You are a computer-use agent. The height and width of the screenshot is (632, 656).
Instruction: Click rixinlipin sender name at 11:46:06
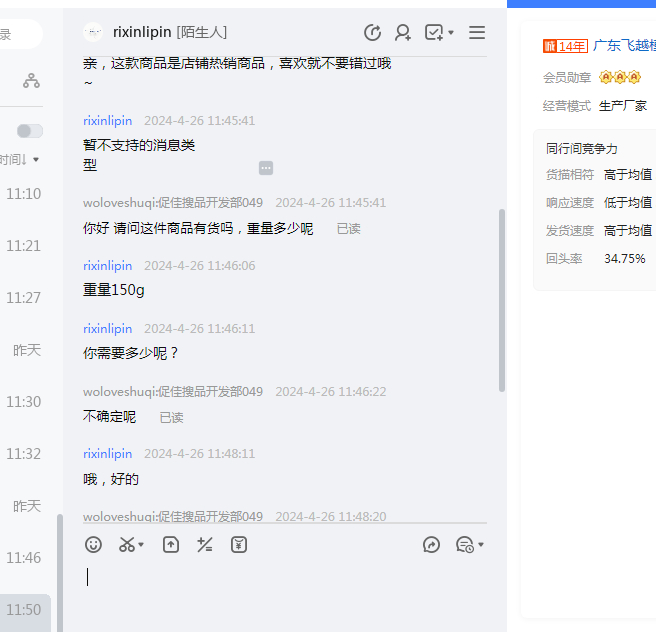click(108, 266)
